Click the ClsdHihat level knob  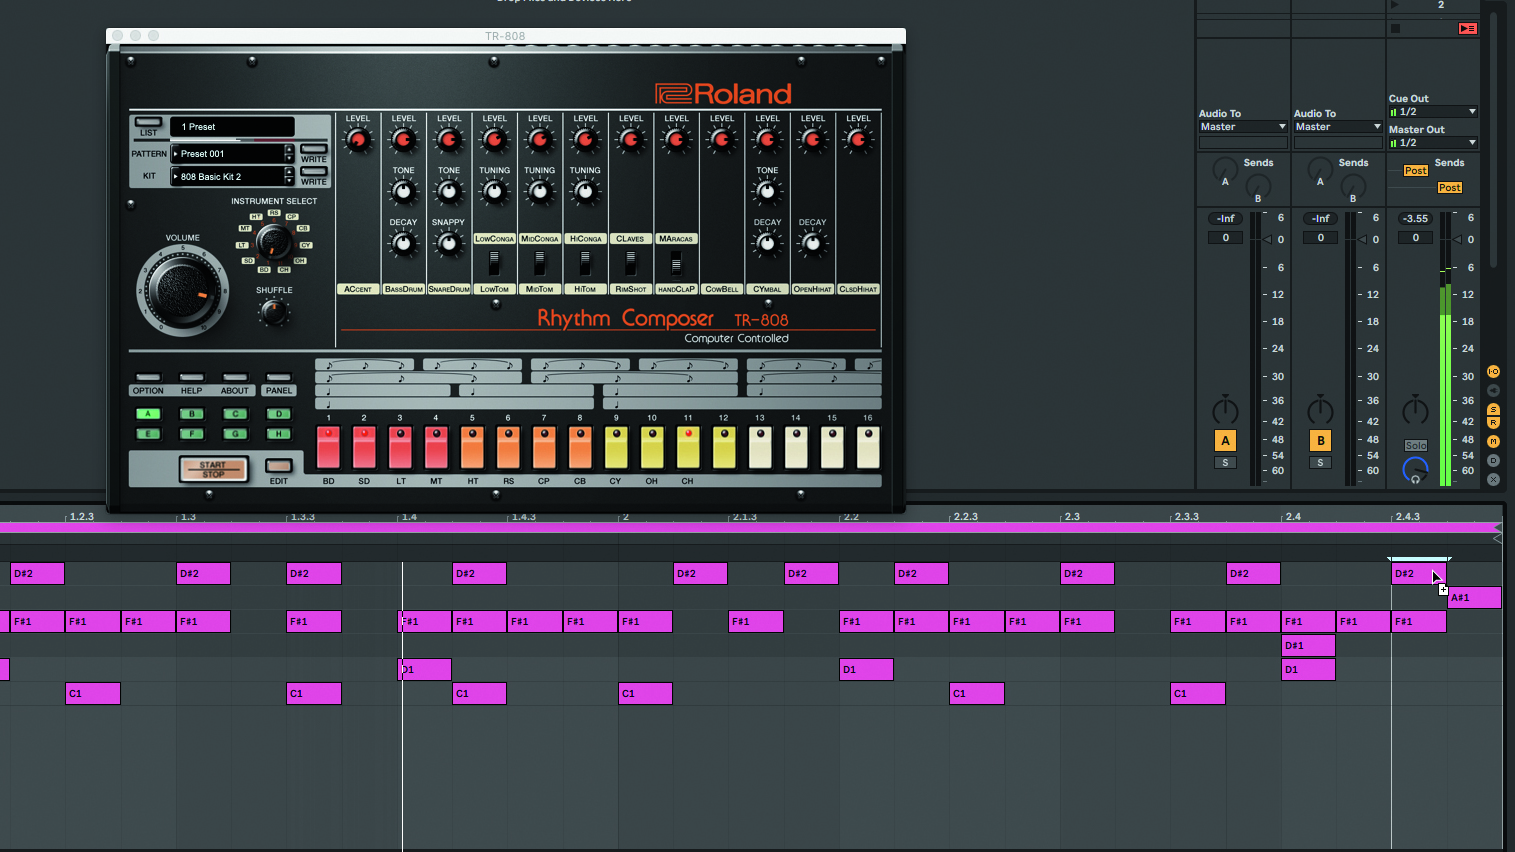click(x=858, y=141)
